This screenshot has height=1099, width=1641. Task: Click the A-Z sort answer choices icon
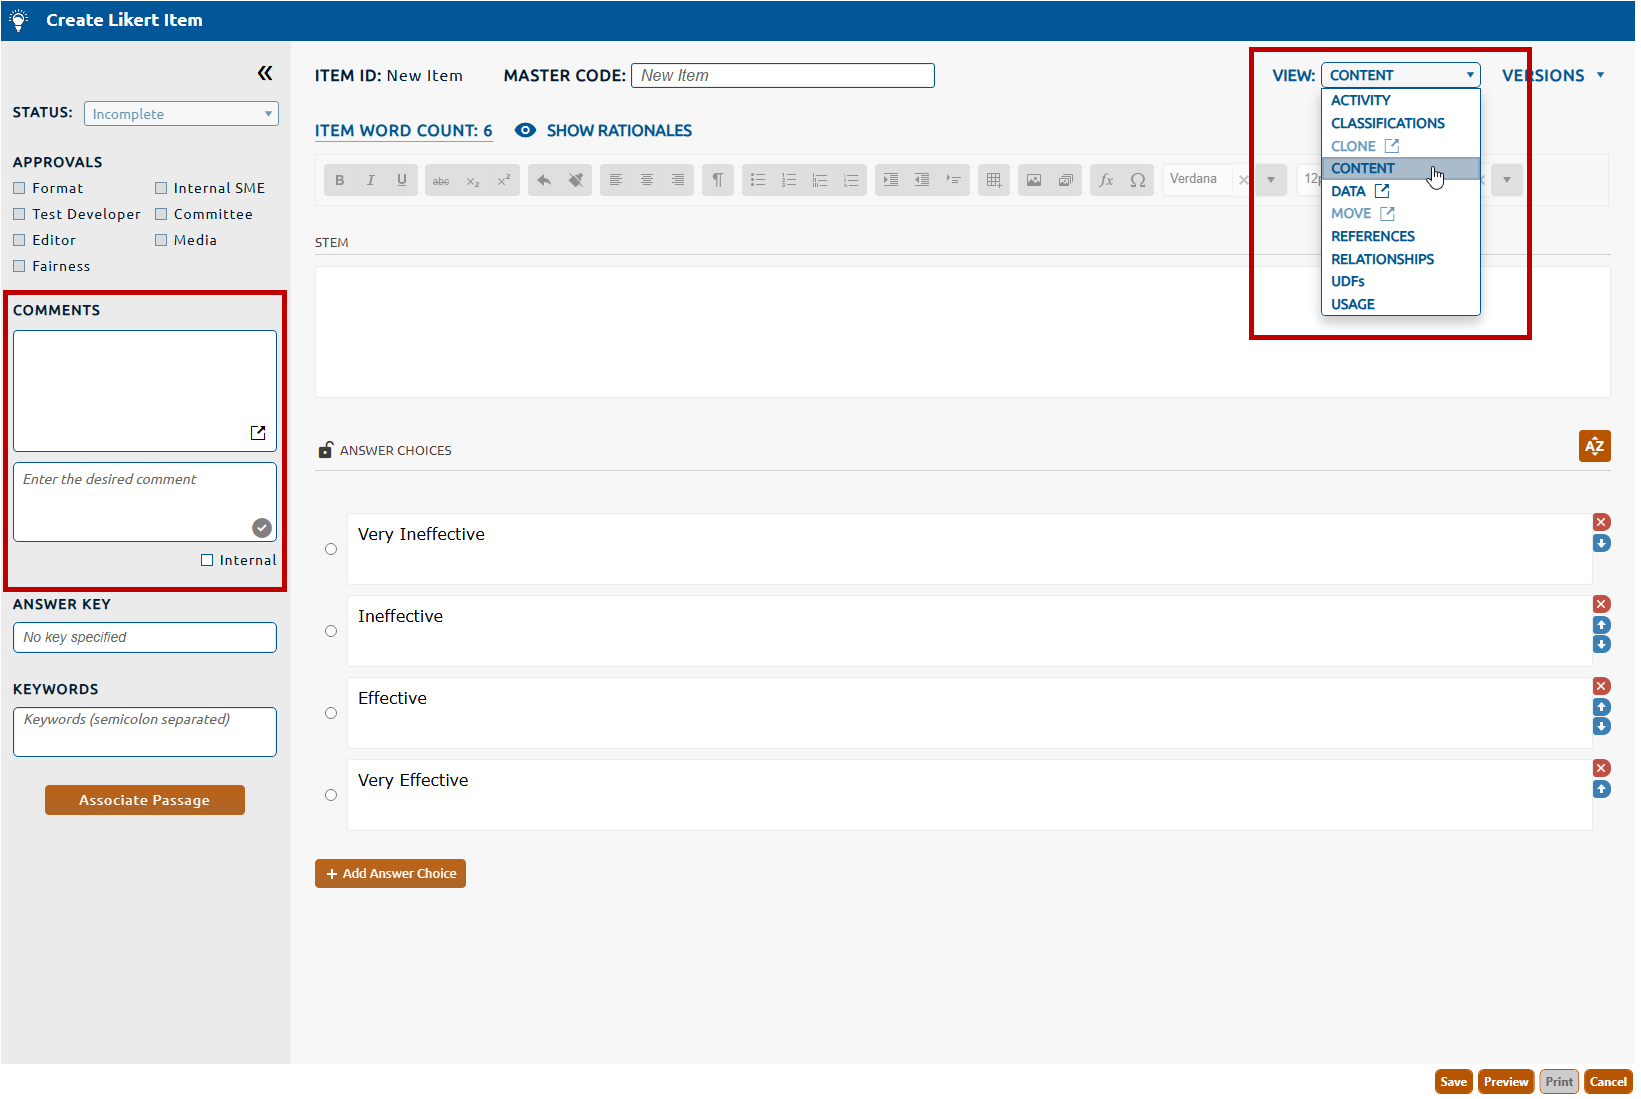(x=1594, y=446)
